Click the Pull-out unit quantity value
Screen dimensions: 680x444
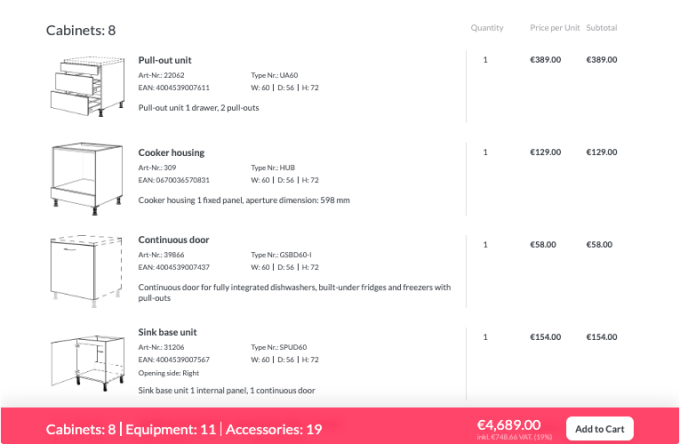485,60
